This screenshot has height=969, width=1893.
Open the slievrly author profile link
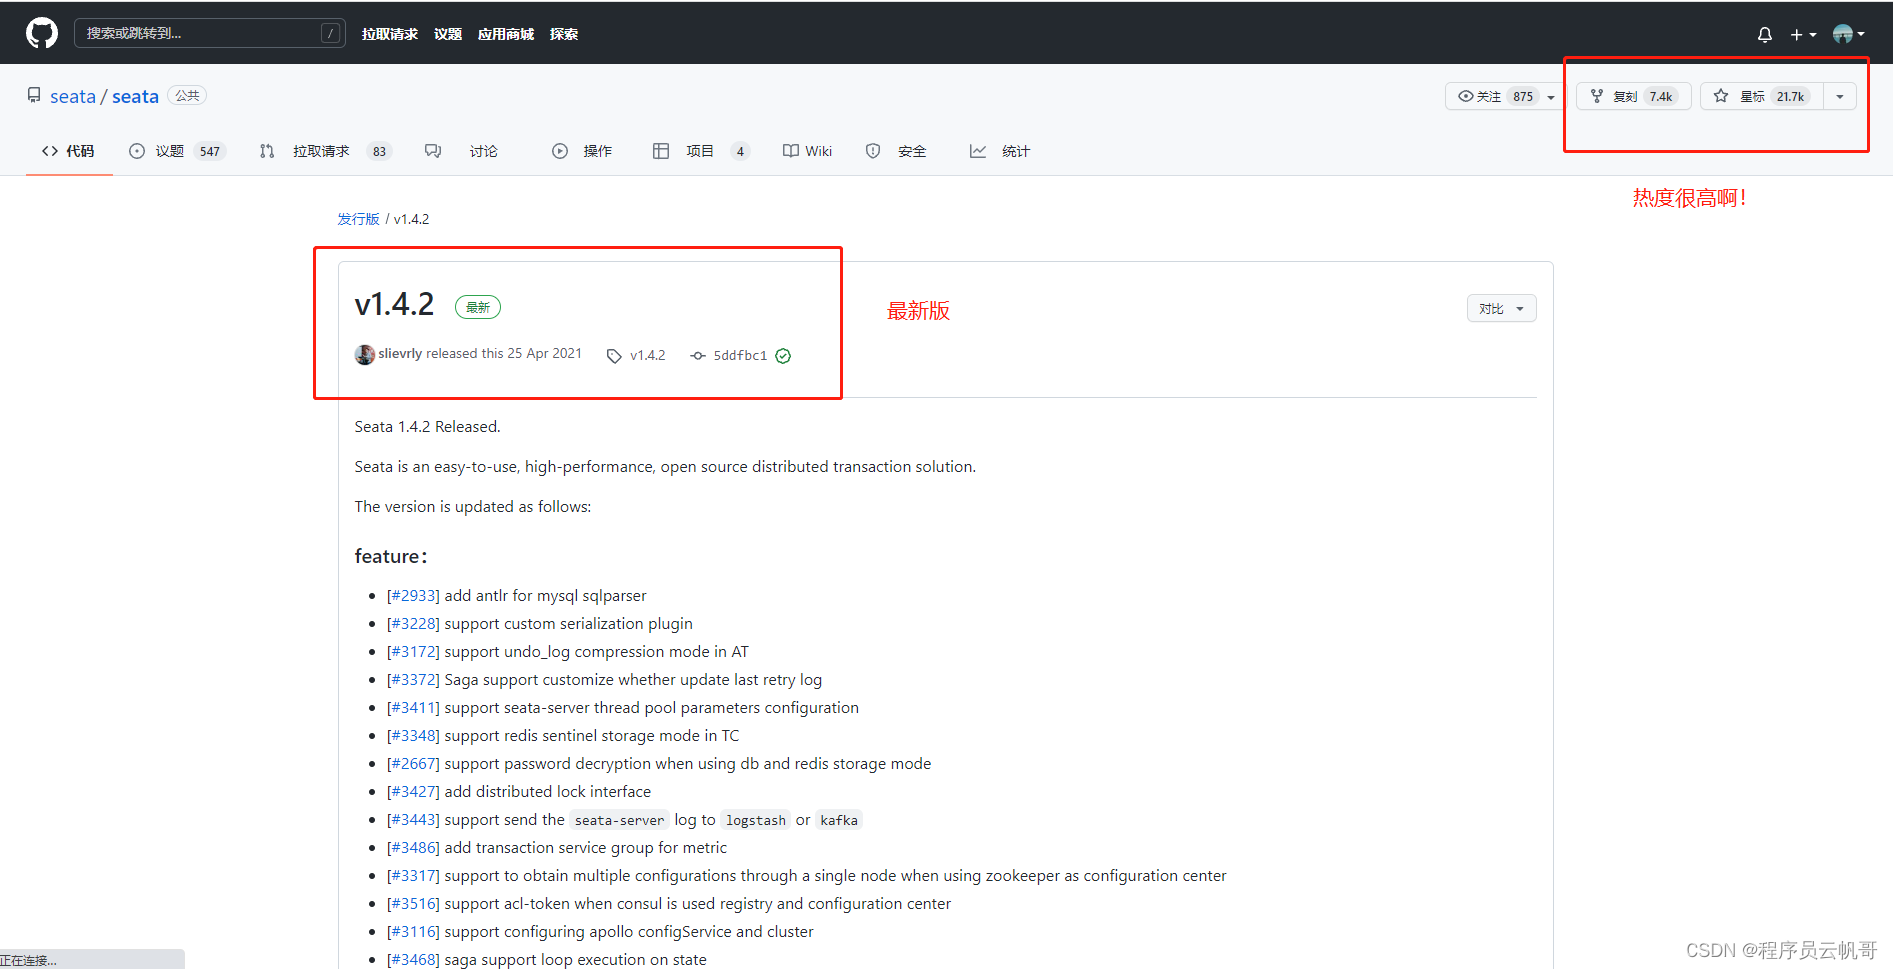[400, 354]
